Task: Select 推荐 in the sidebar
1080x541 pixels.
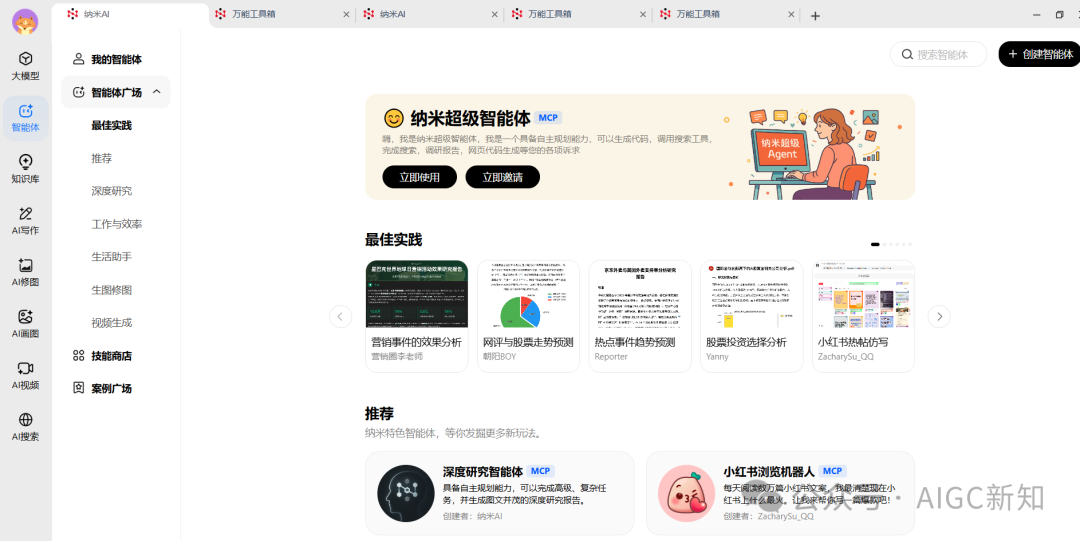Action: tap(101, 159)
